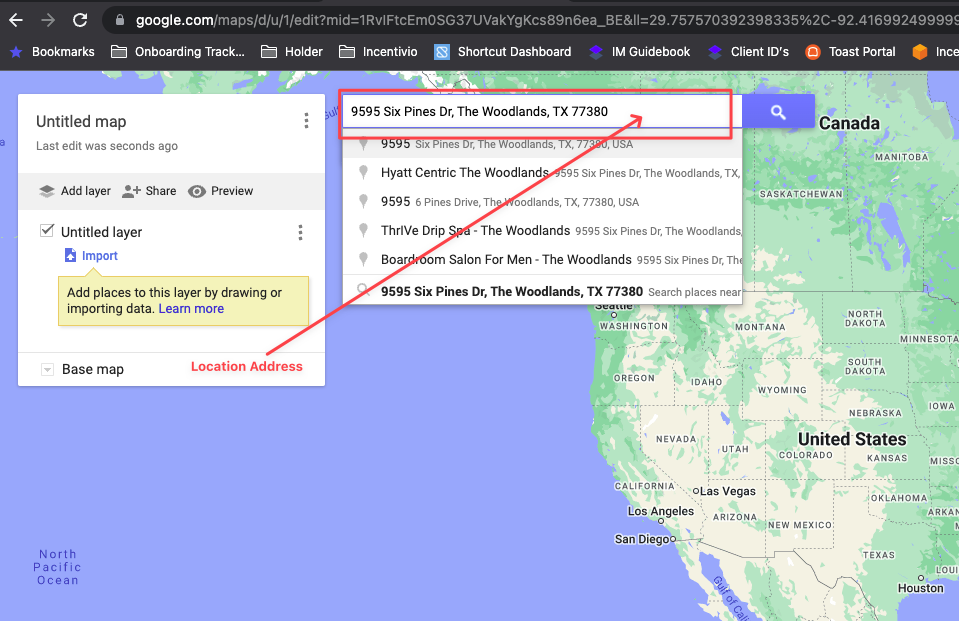This screenshot has height=621, width=959.
Task: Open the Learn more link
Action: [x=191, y=309]
